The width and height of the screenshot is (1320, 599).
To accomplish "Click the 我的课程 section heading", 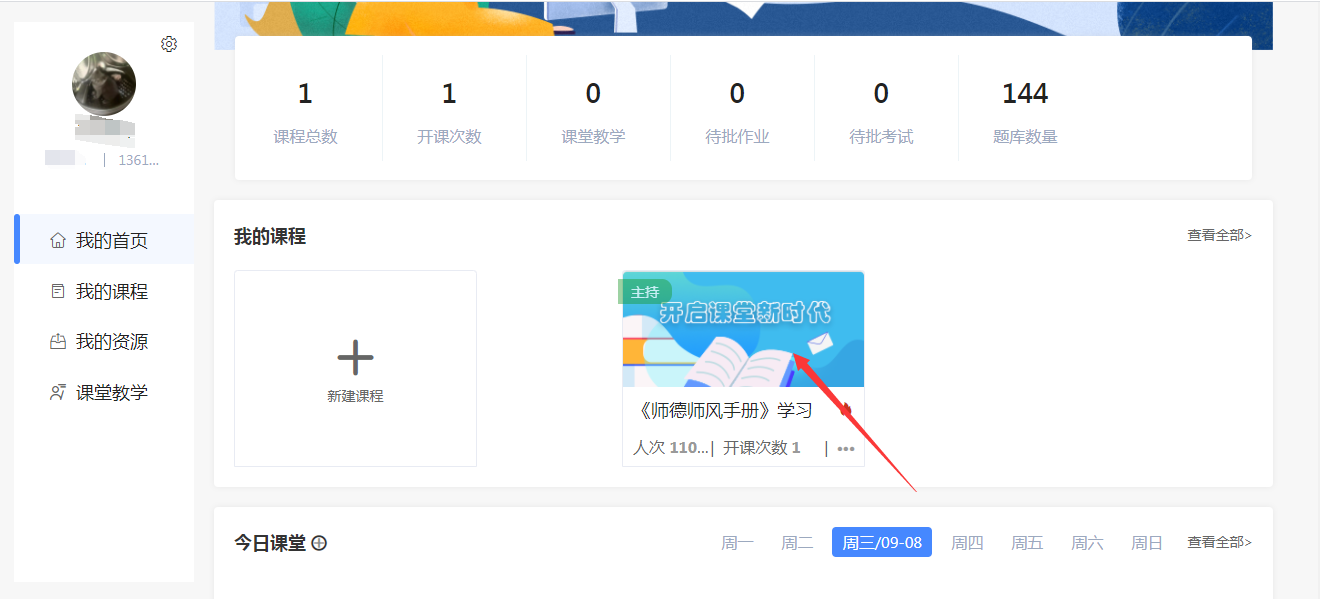I will [x=270, y=236].
